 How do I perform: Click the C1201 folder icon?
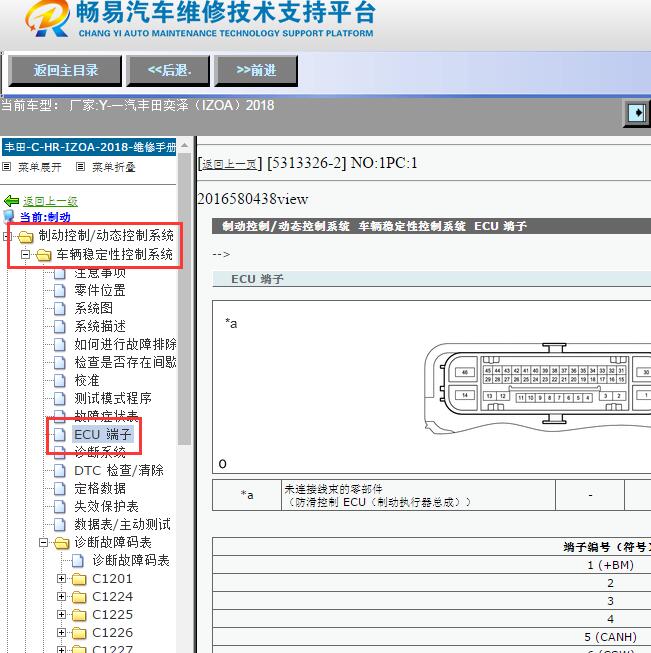79,579
